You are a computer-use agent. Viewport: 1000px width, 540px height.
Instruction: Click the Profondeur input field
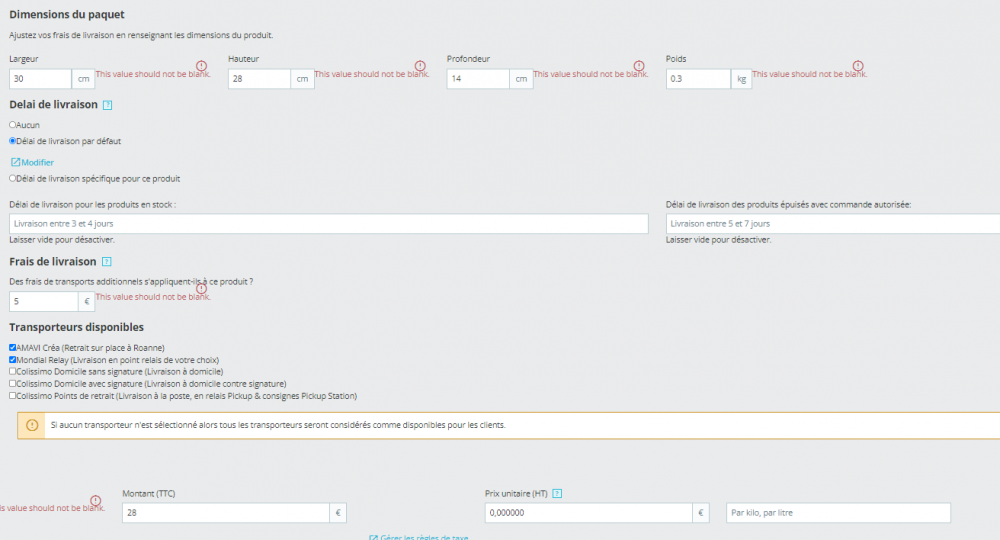pos(478,79)
